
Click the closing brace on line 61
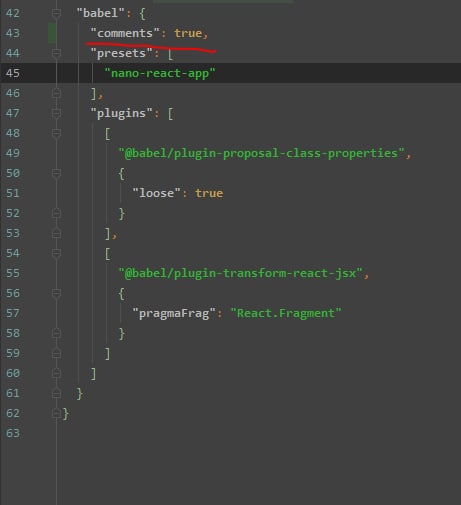80,394
